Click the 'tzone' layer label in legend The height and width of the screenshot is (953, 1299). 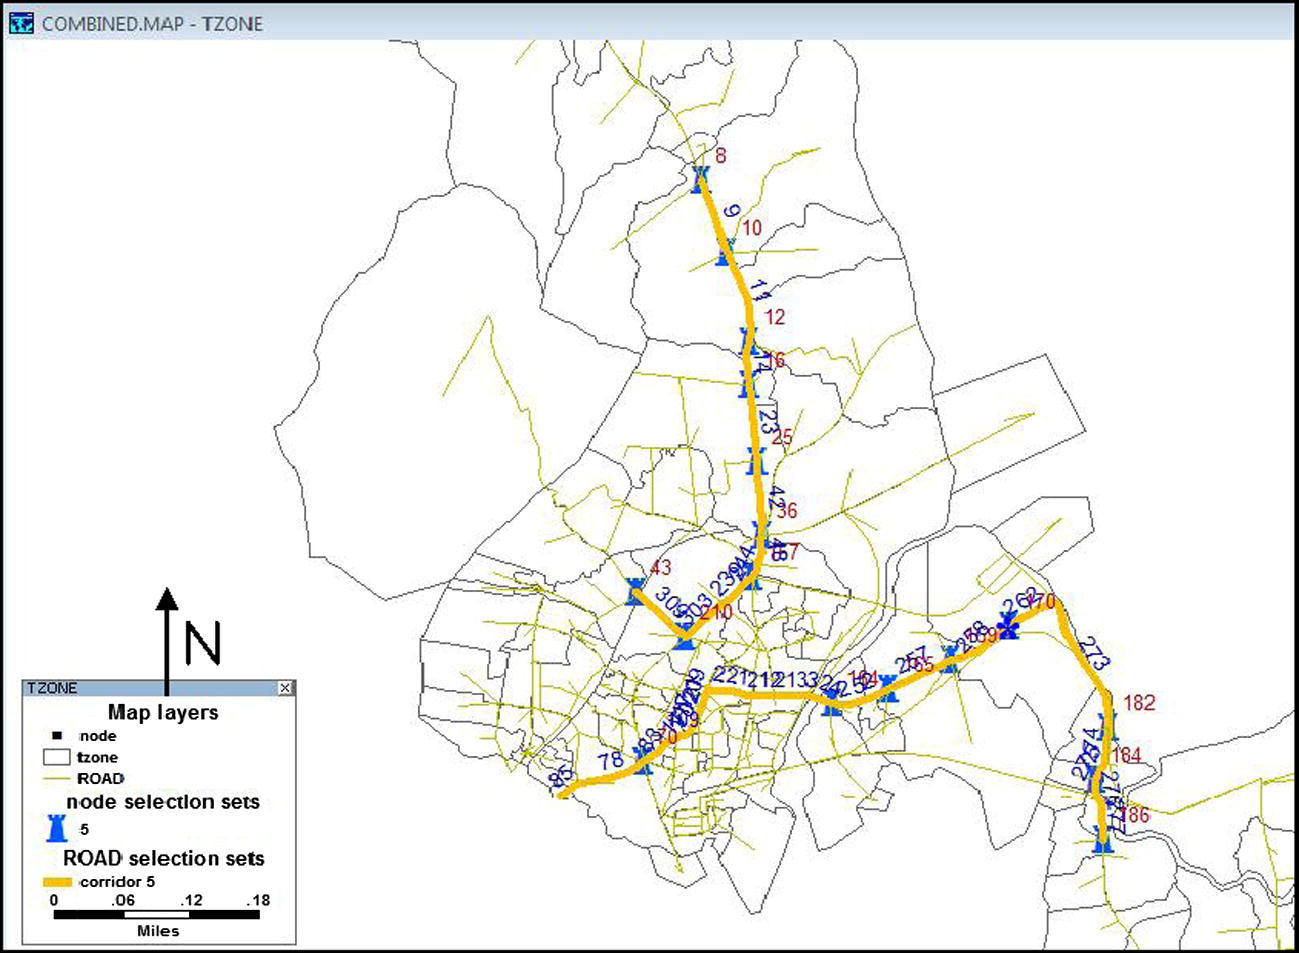(97, 757)
